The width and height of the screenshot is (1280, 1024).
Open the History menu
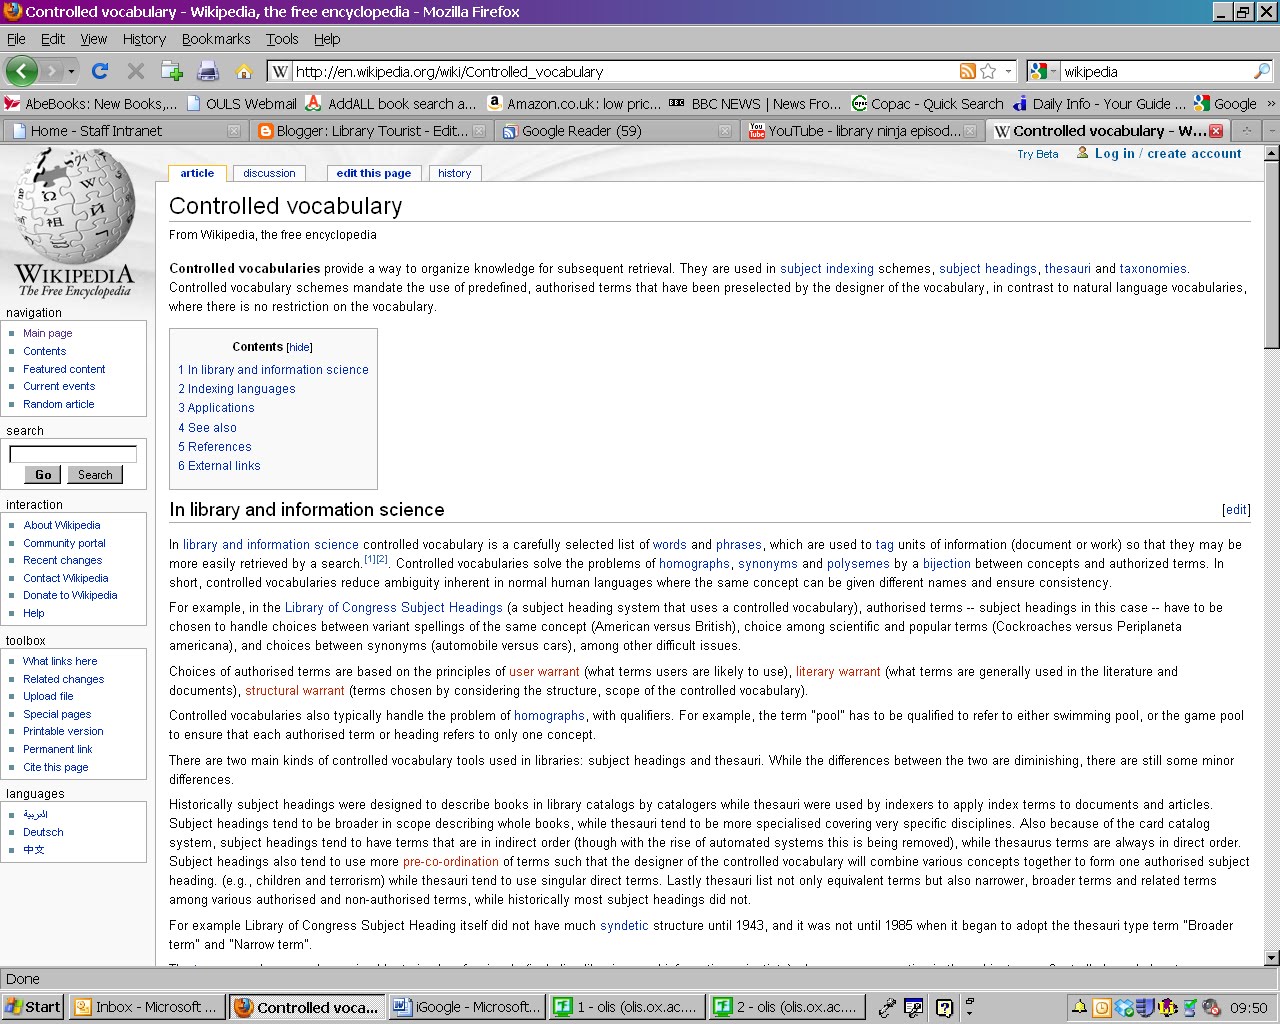pyautogui.click(x=144, y=39)
